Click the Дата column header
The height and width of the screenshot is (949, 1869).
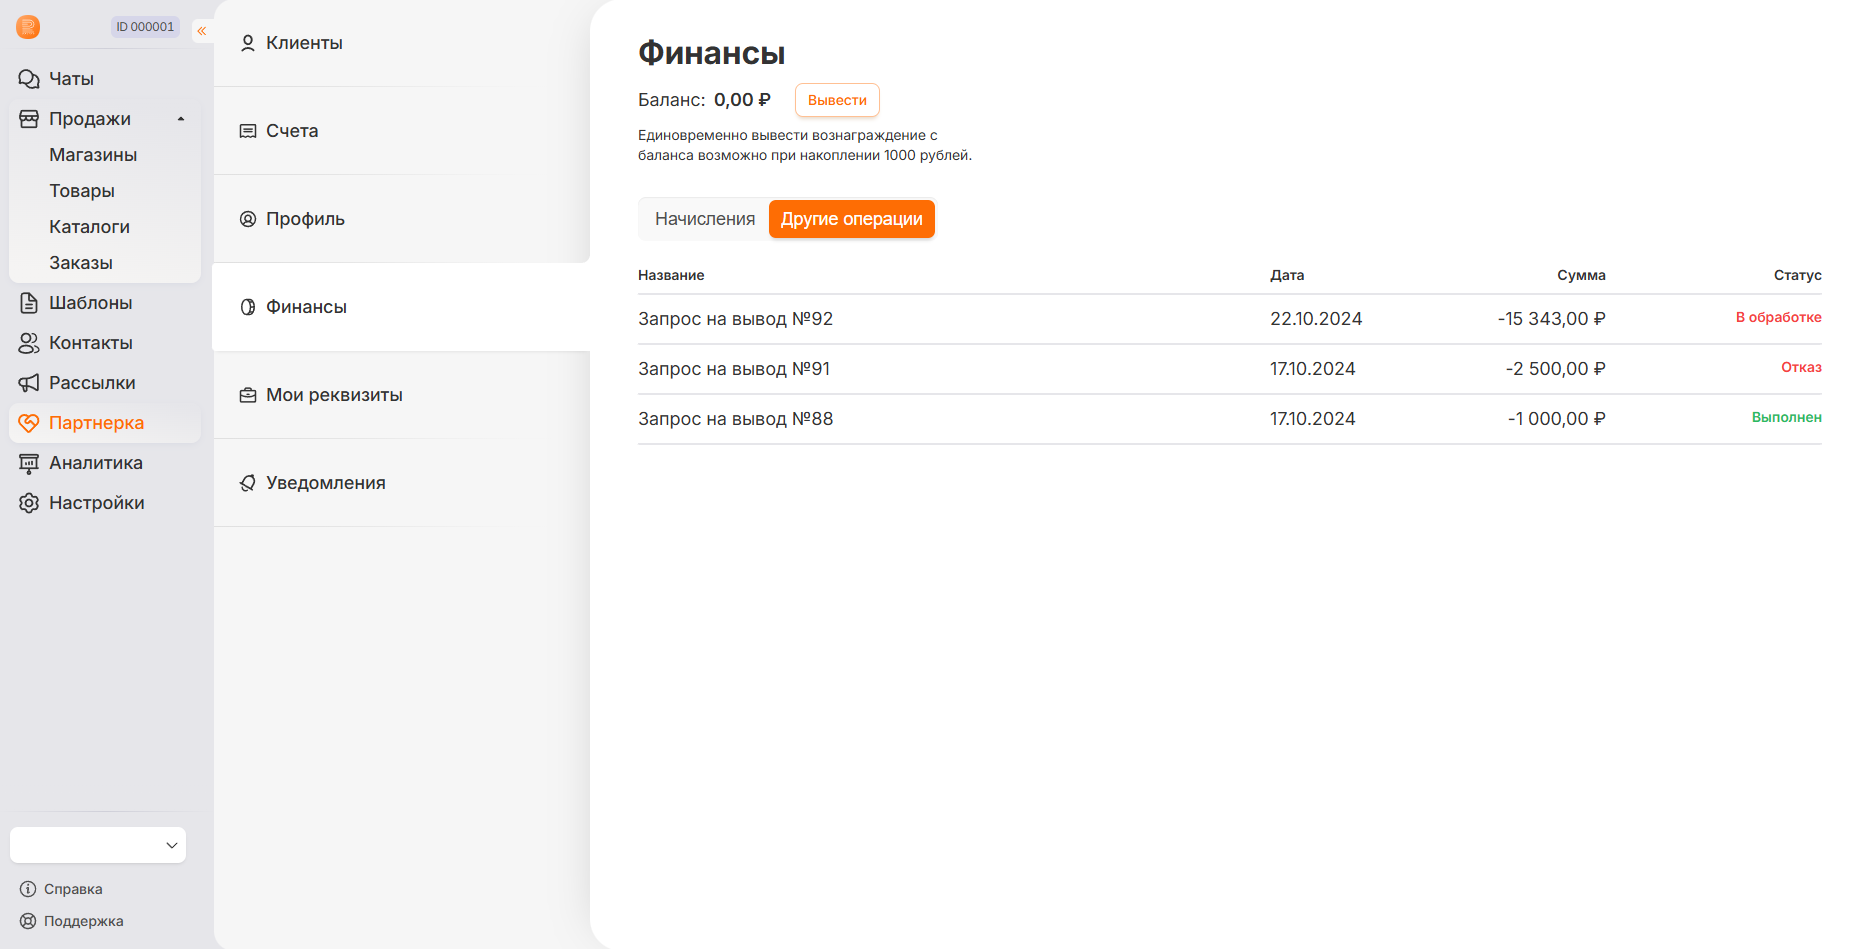coord(1287,275)
